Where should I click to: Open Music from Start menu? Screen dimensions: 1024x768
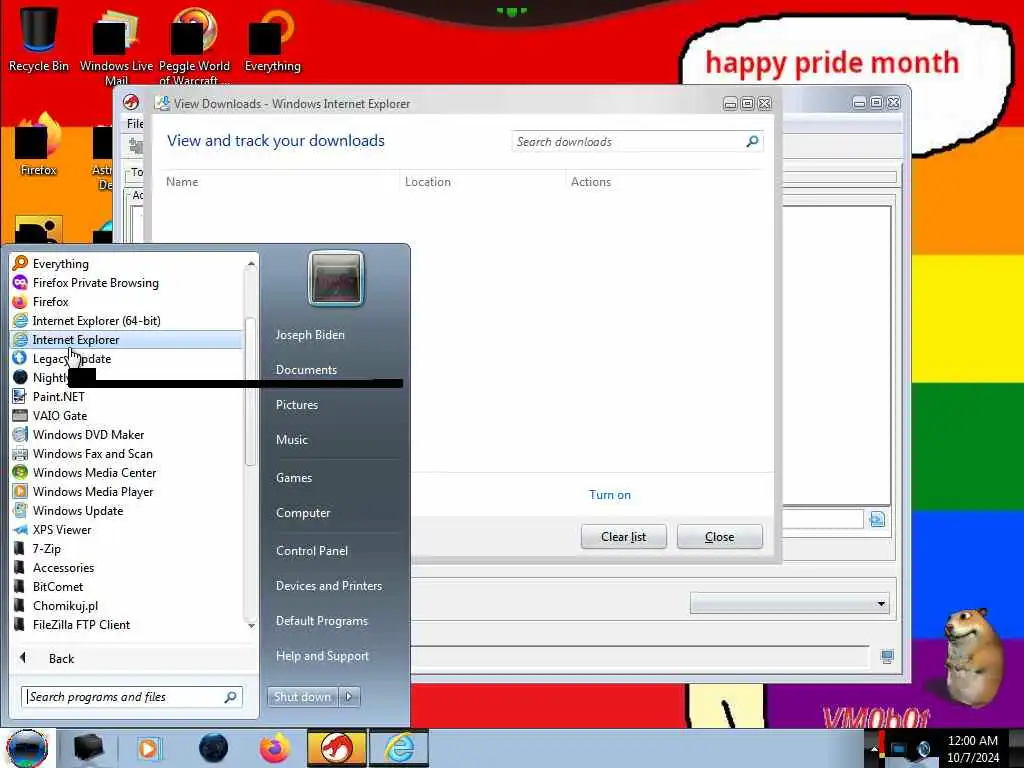click(x=291, y=440)
